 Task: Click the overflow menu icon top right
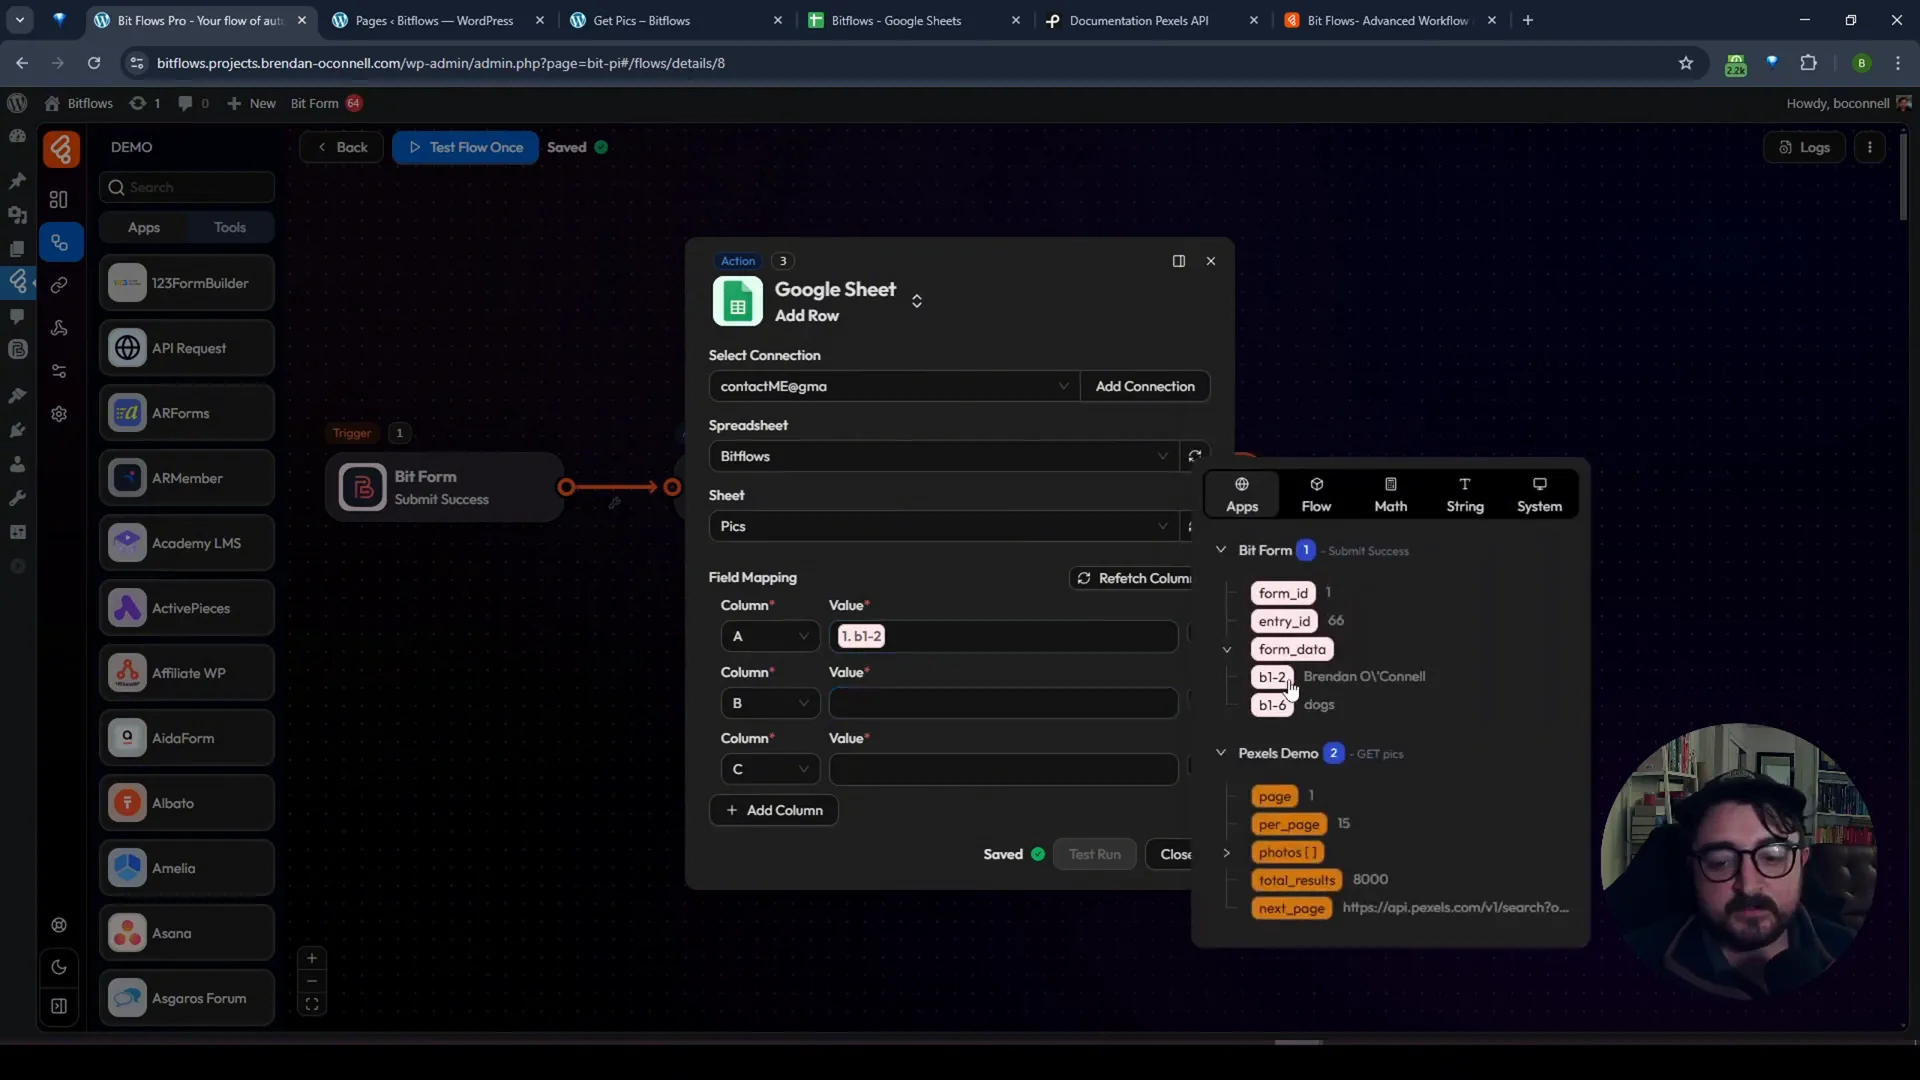(x=1870, y=146)
